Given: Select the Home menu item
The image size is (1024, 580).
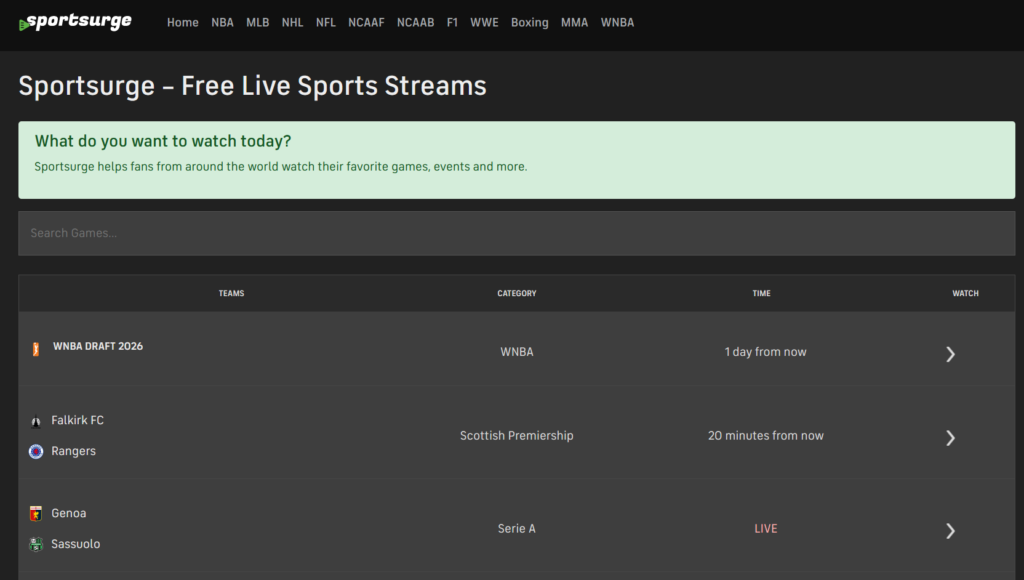Looking at the screenshot, I should pos(182,21).
